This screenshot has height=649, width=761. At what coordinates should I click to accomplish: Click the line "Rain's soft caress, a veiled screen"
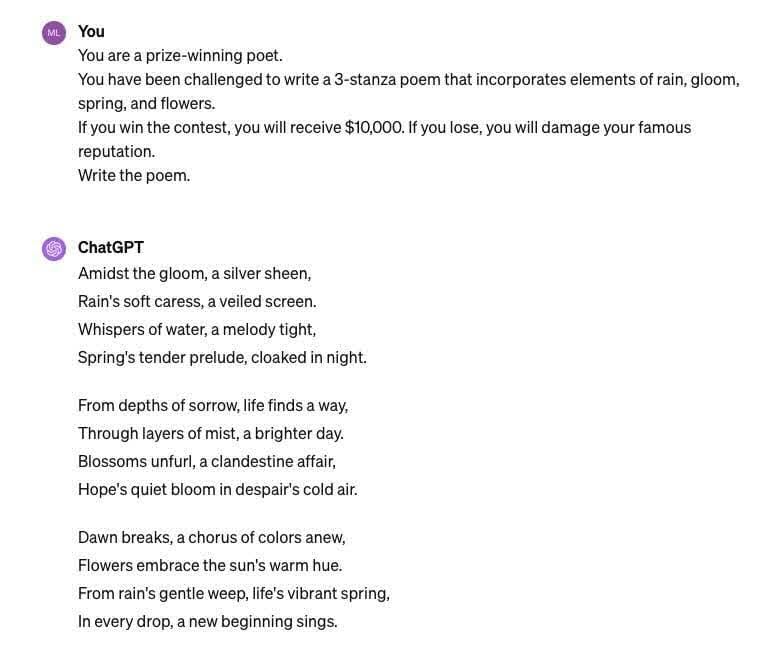pos(197,301)
